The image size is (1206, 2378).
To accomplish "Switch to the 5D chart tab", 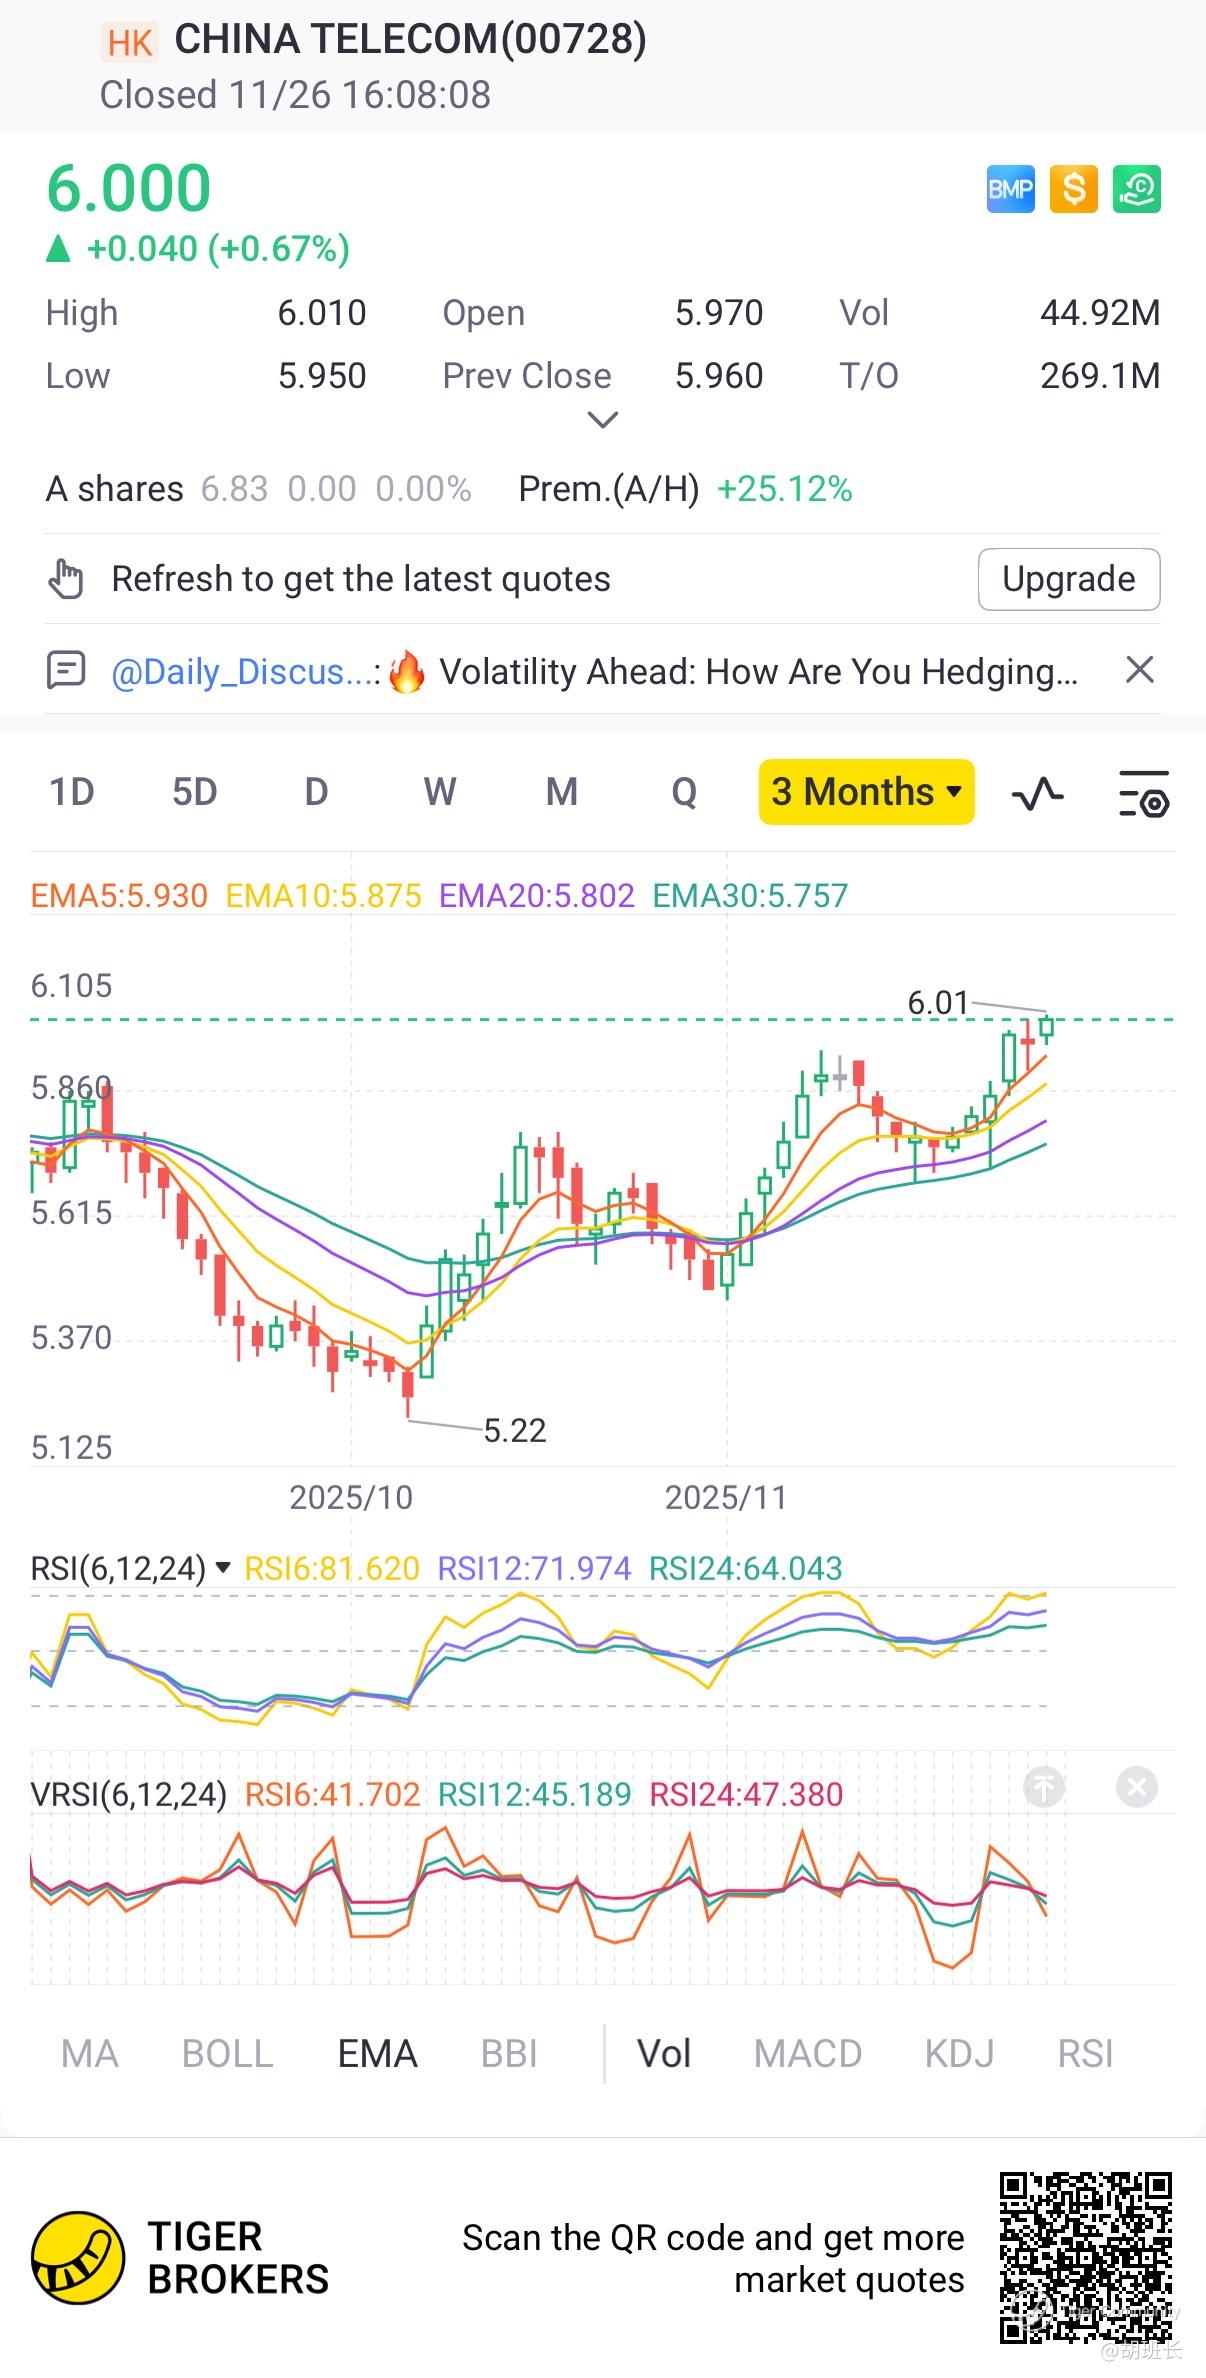I will tap(195, 792).
